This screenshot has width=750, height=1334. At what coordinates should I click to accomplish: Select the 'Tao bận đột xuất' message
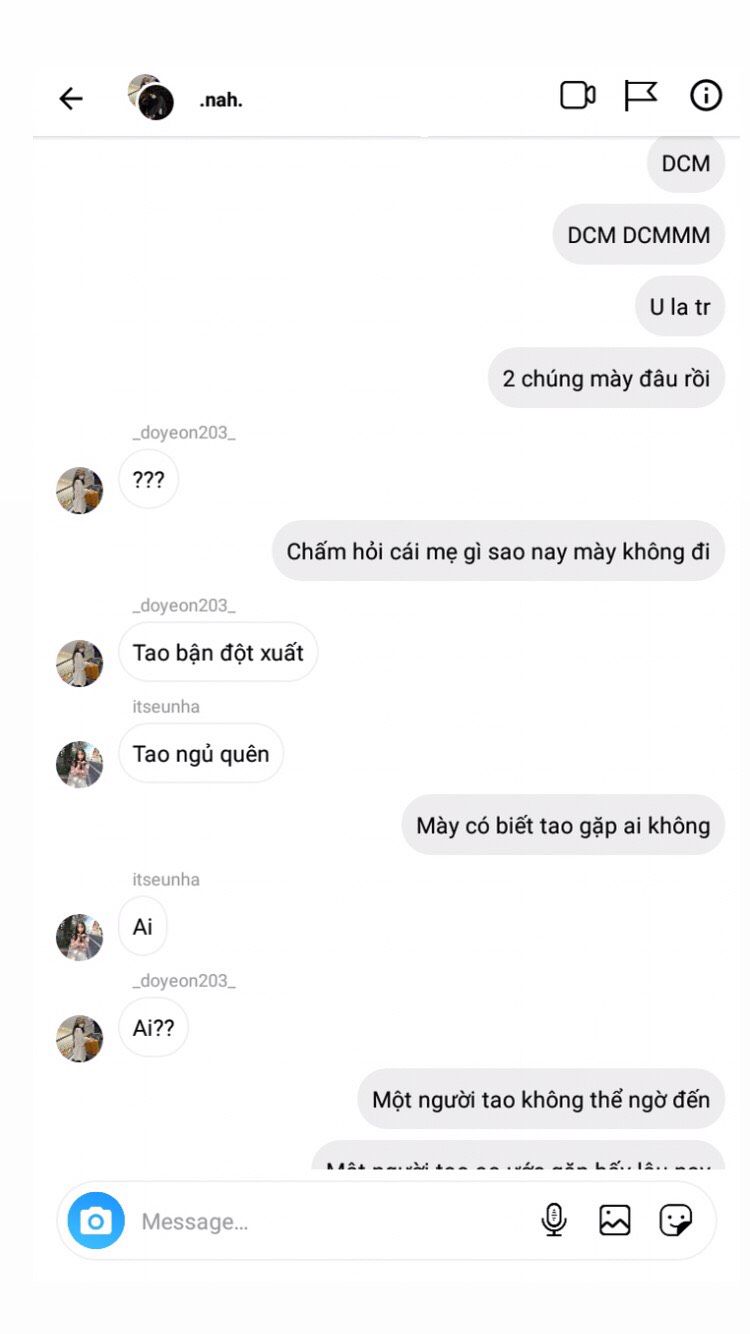click(218, 652)
